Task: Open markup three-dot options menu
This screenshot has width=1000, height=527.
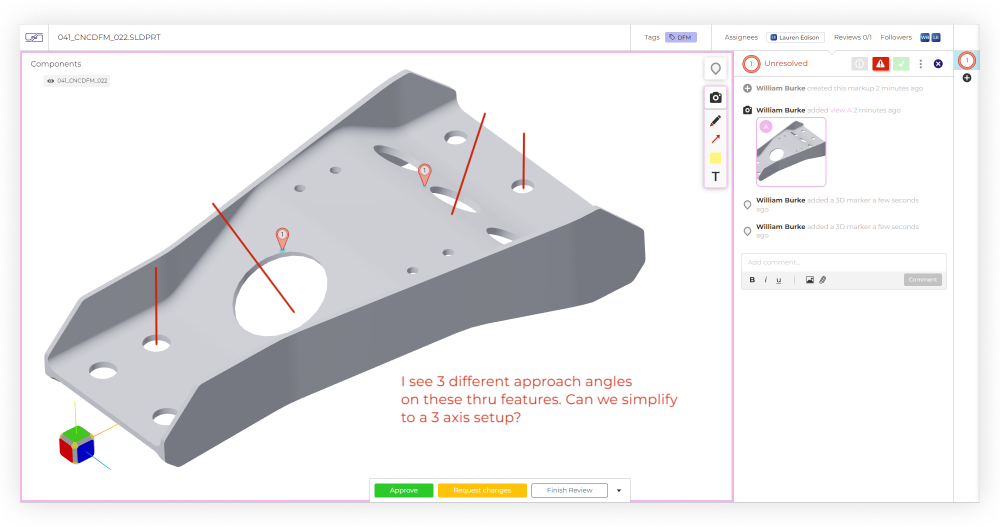Action: tap(920, 64)
